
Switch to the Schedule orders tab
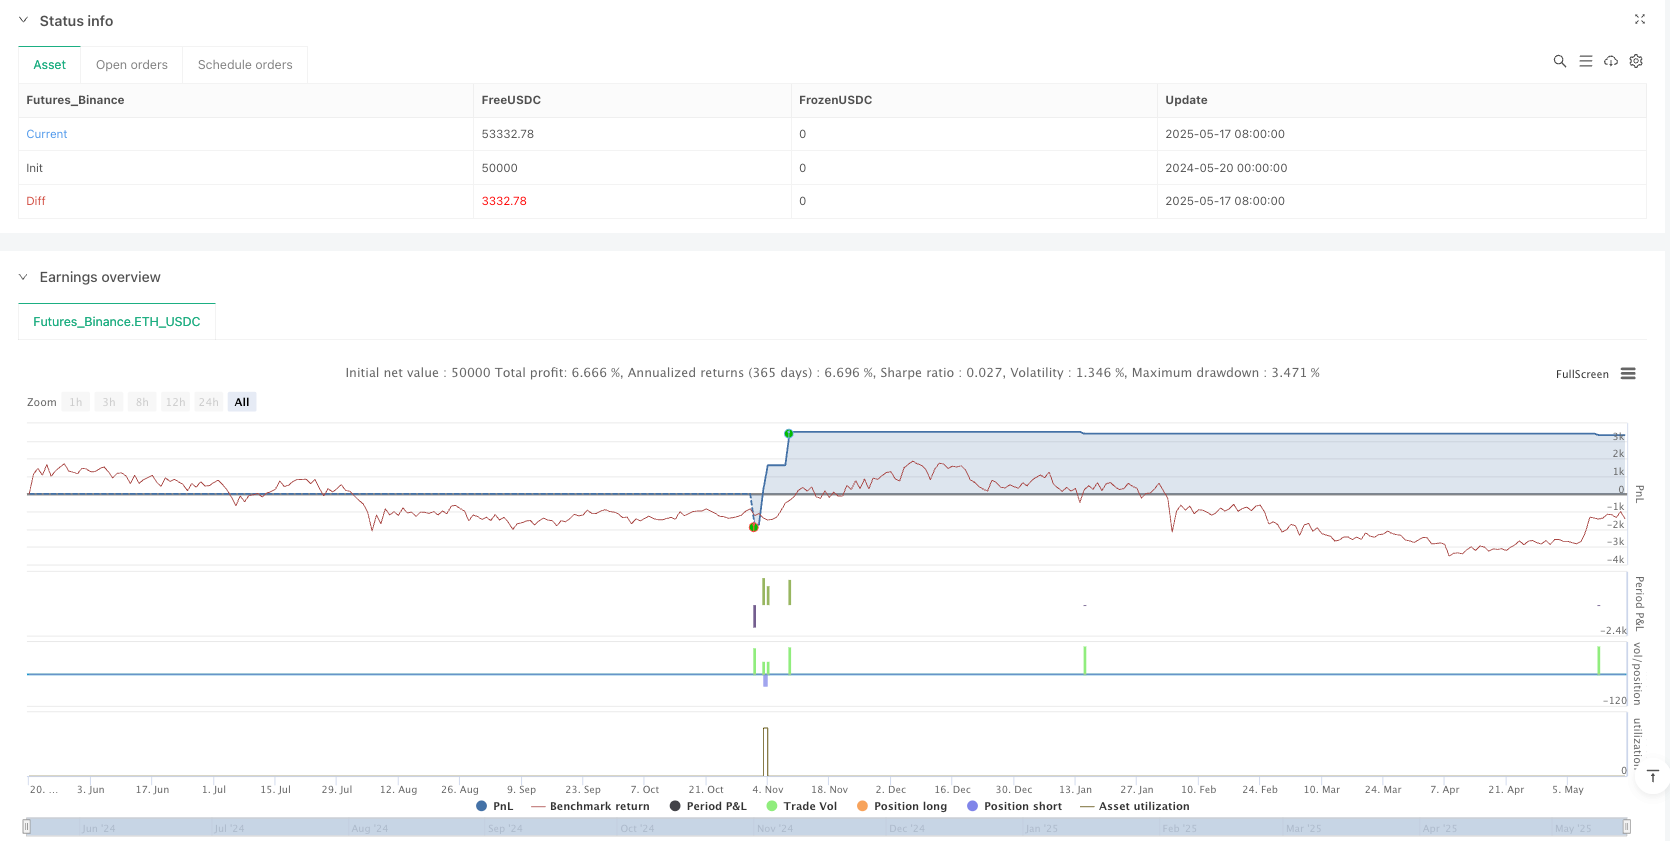pyautogui.click(x=245, y=65)
